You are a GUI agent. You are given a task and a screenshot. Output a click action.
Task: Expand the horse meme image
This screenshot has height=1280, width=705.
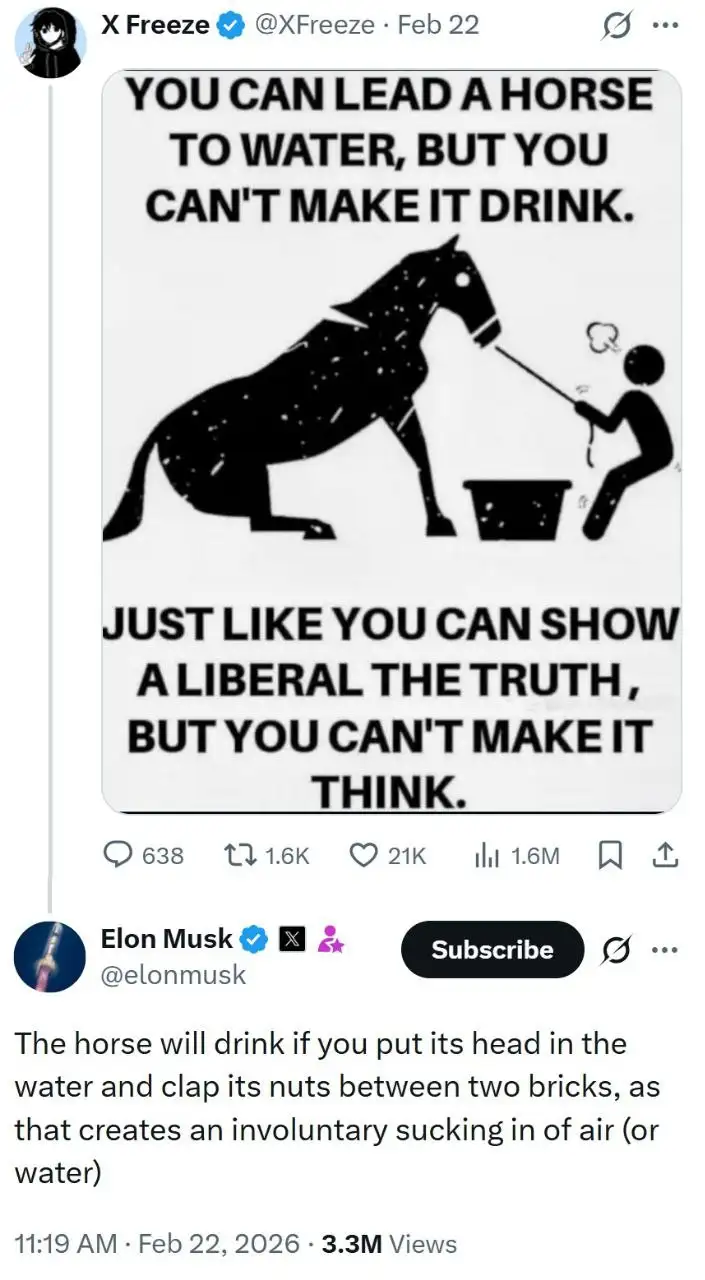391,440
